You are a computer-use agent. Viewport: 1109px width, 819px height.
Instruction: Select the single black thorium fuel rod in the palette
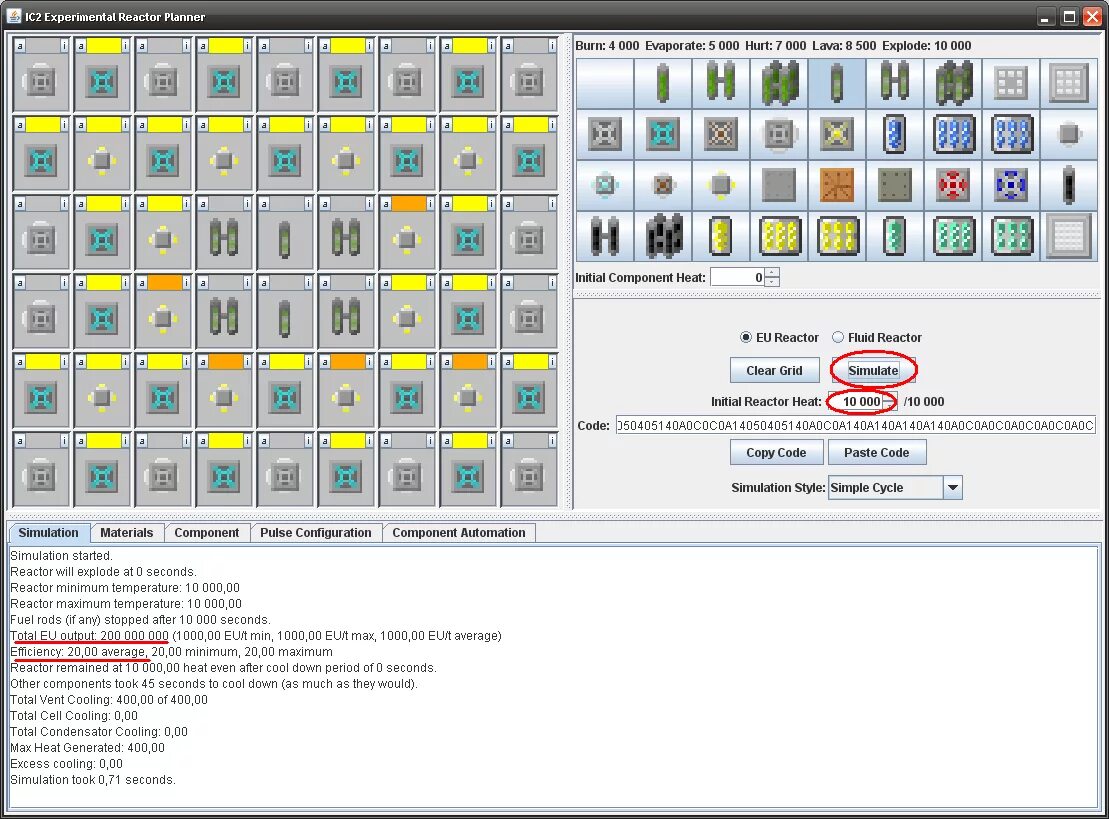pyautogui.click(x=1069, y=185)
